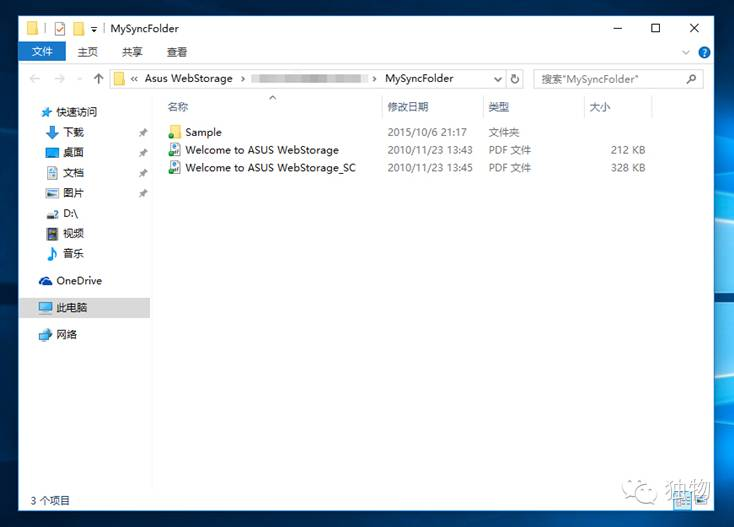
Task: Go up one folder level arrow
Action: (x=98, y=79)
